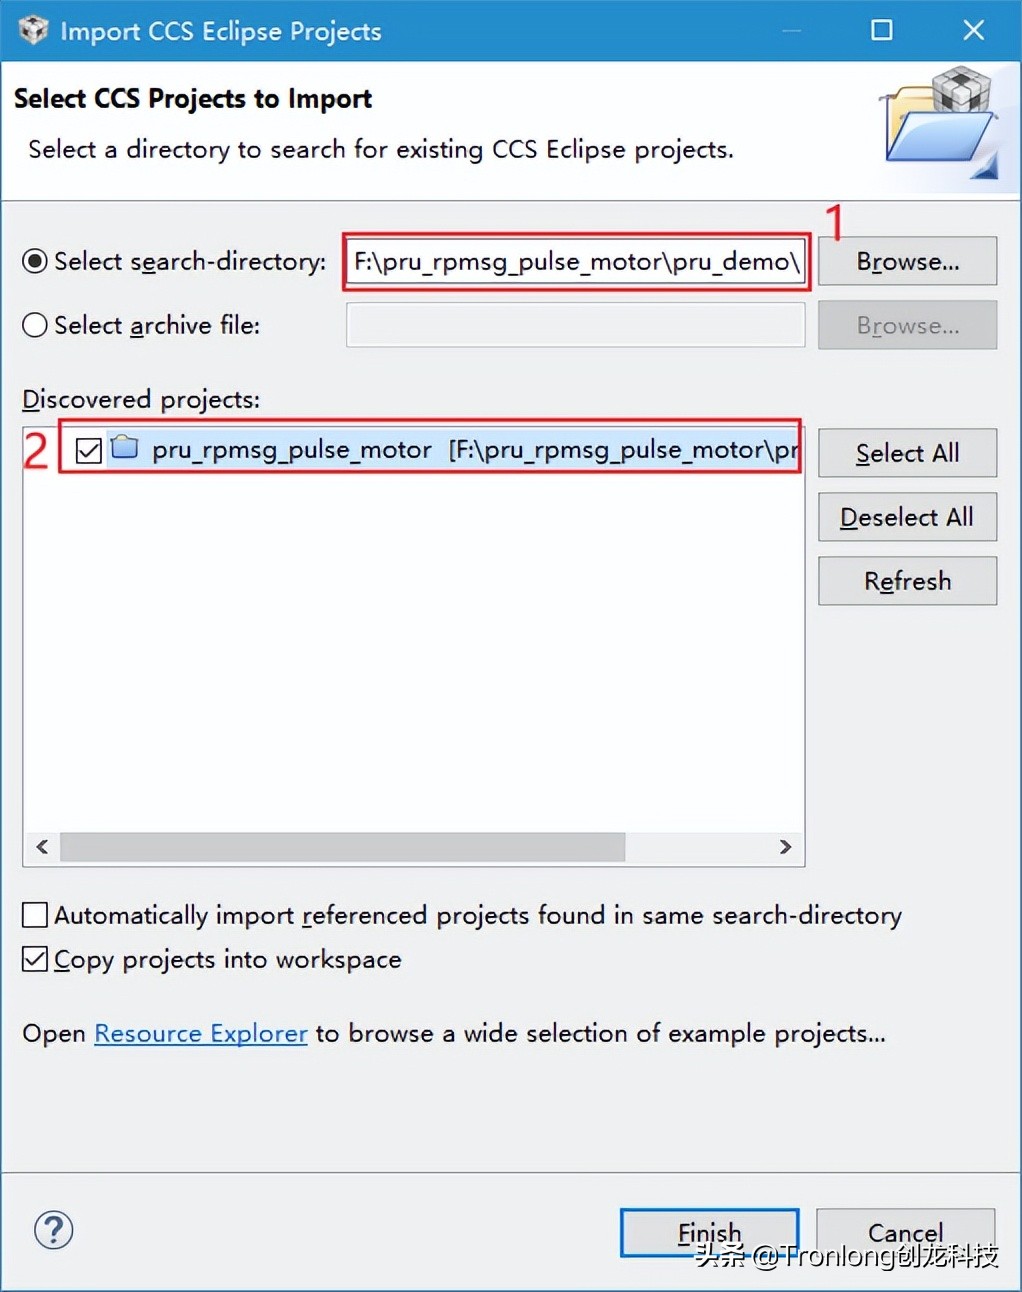The image size is (1022, 1292).
Task: Open Browse for the search-directory
Action: pos(908,261)
